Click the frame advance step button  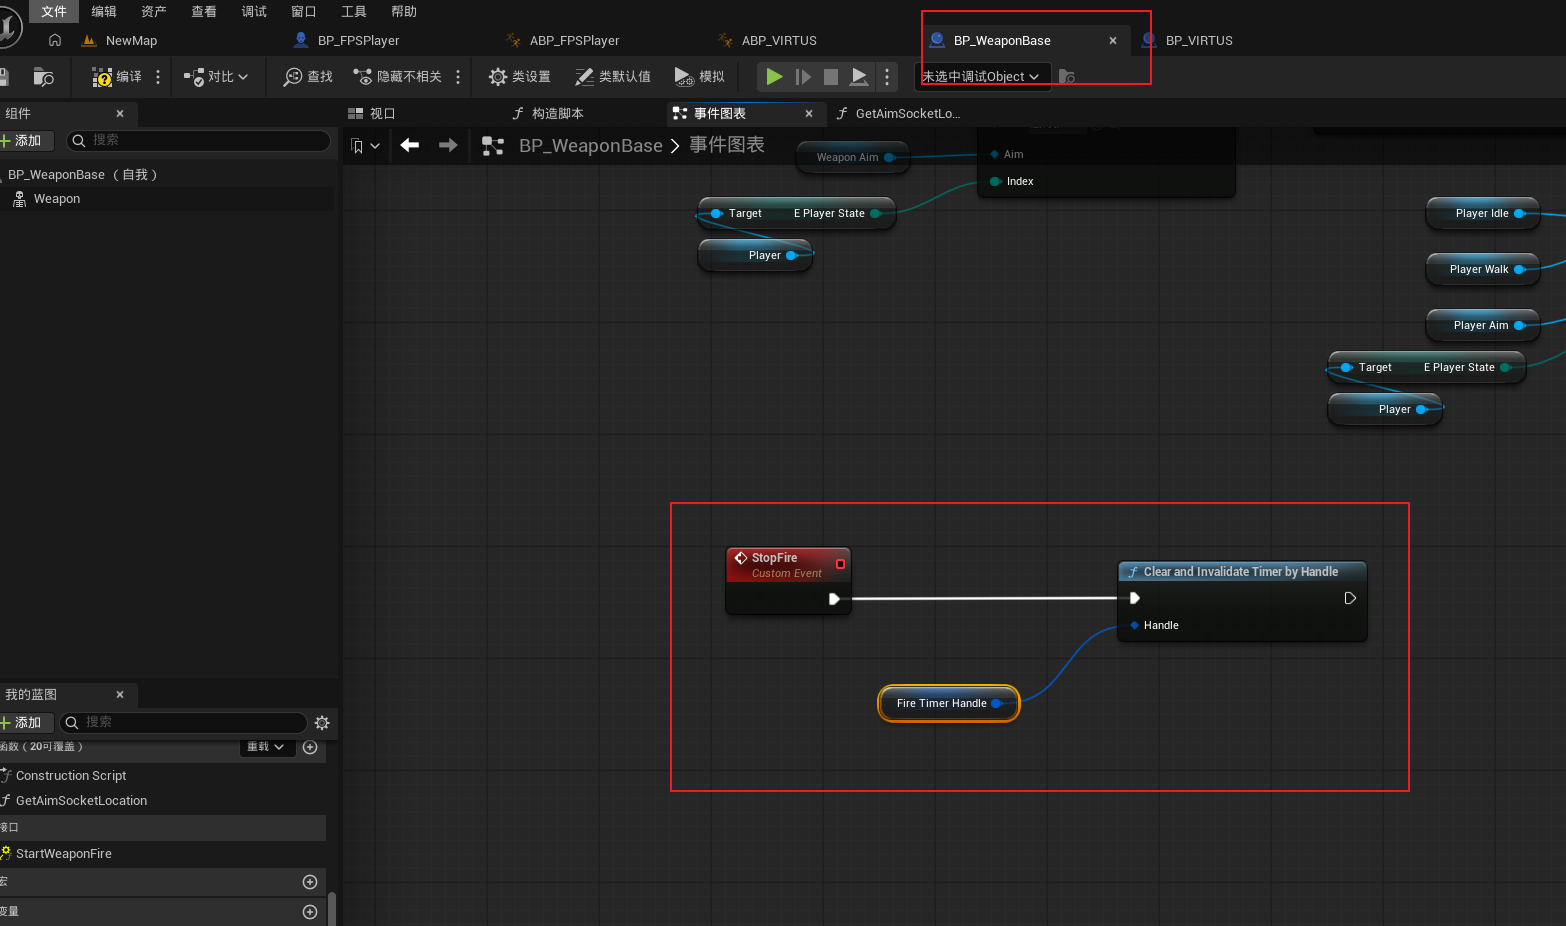pyautogui.click(x=803, y=77)
